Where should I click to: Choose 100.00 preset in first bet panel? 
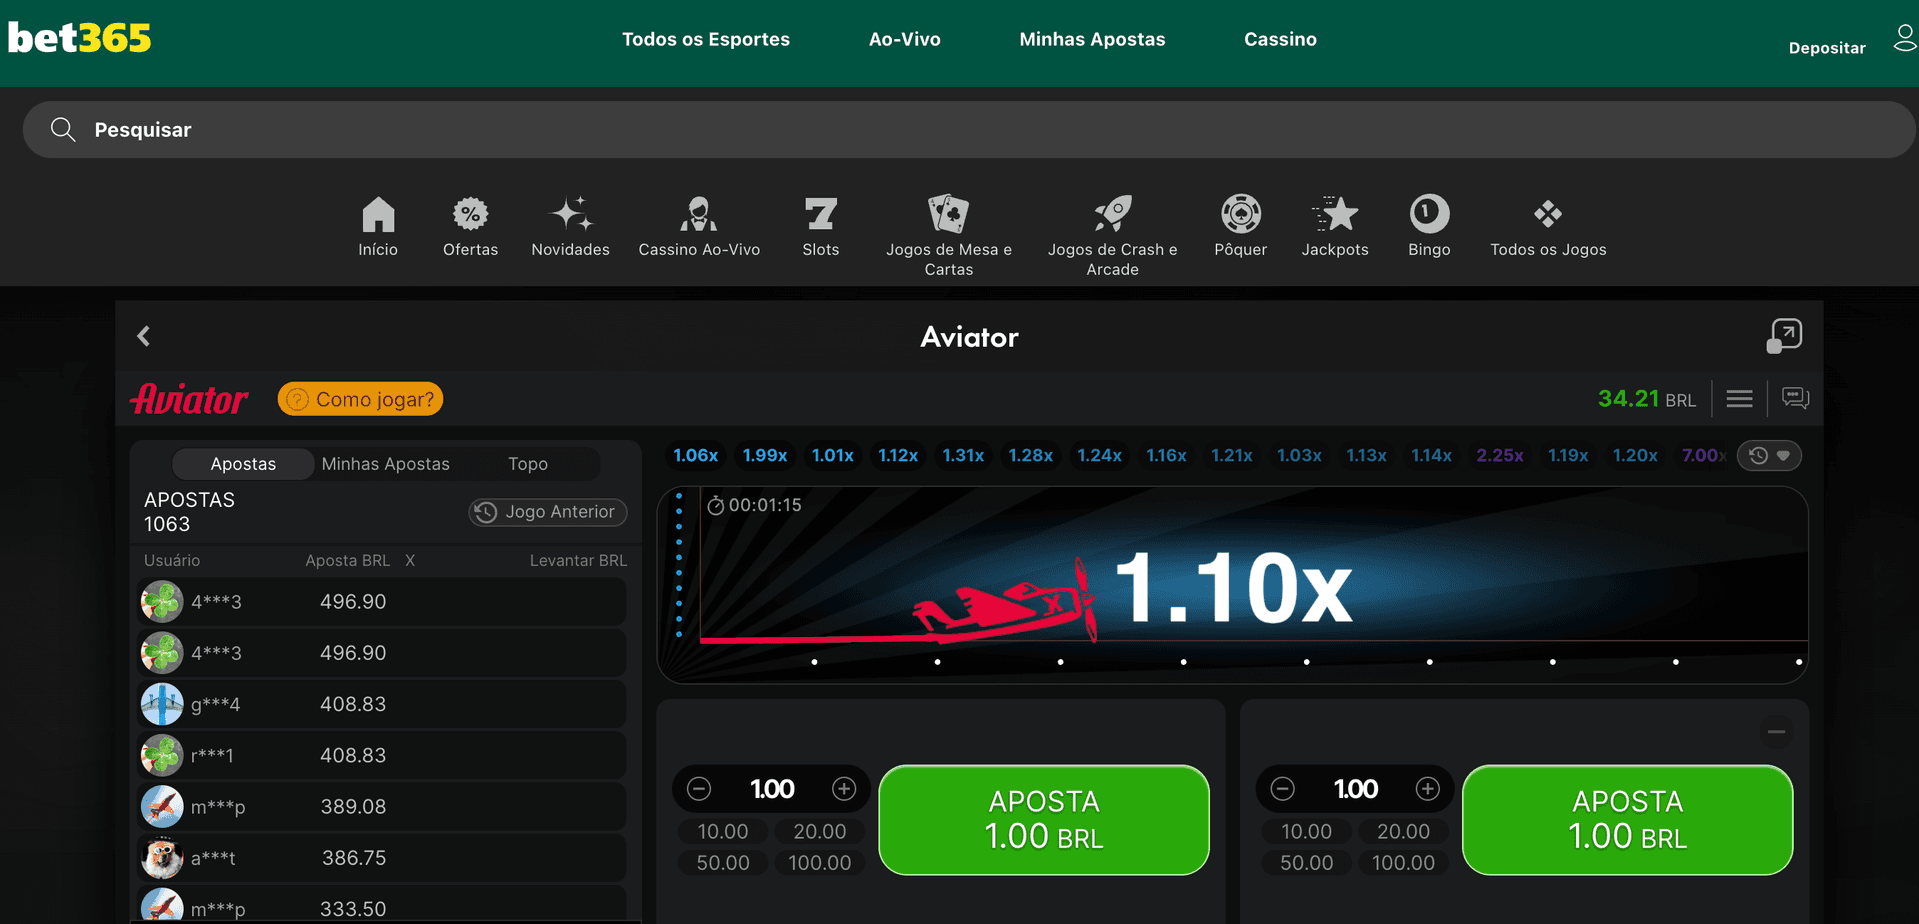(x=820, y=863)
